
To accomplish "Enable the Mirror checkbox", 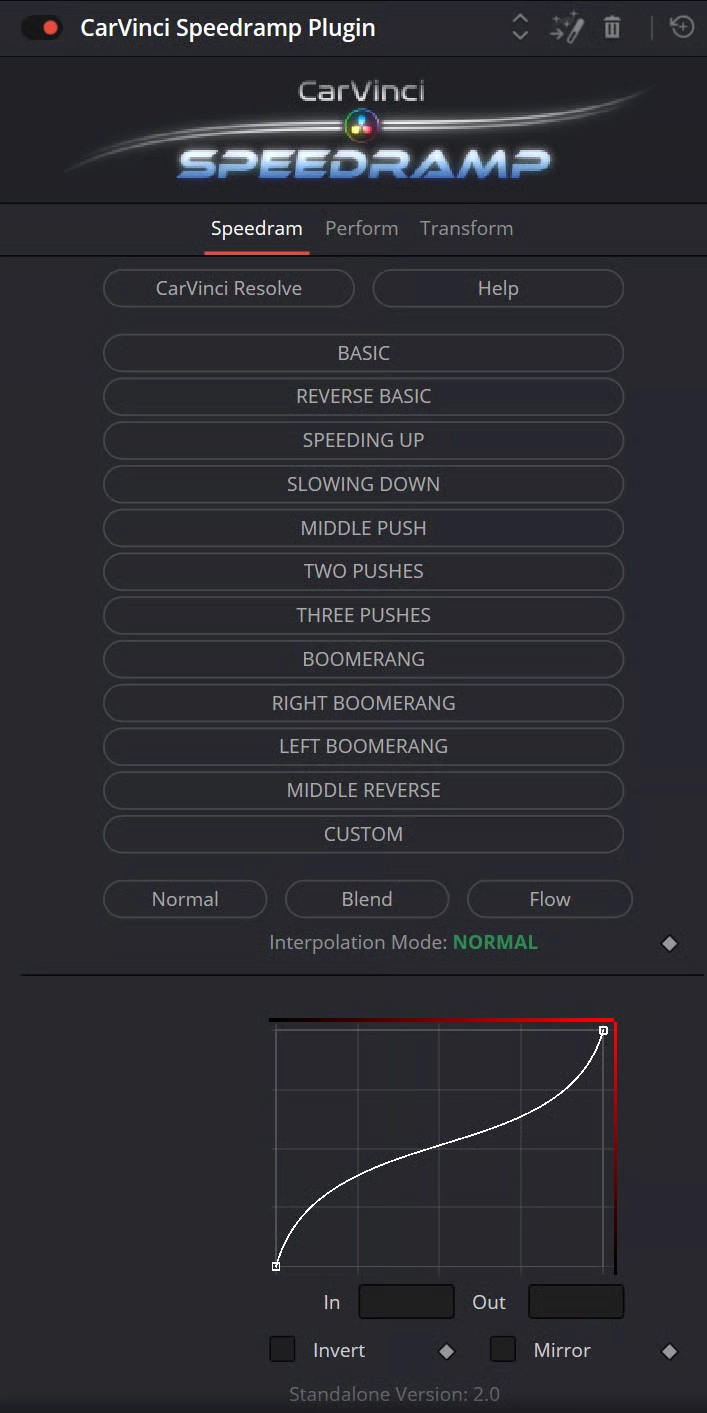I will coord(503,1349).
